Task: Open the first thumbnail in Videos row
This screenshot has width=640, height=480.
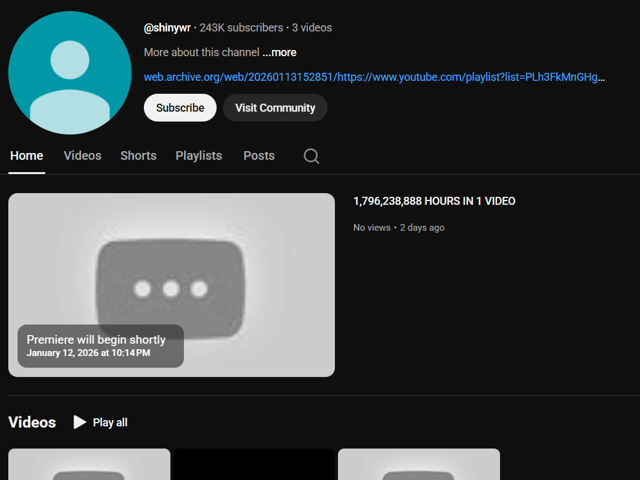Action: (x=89, y=465)
